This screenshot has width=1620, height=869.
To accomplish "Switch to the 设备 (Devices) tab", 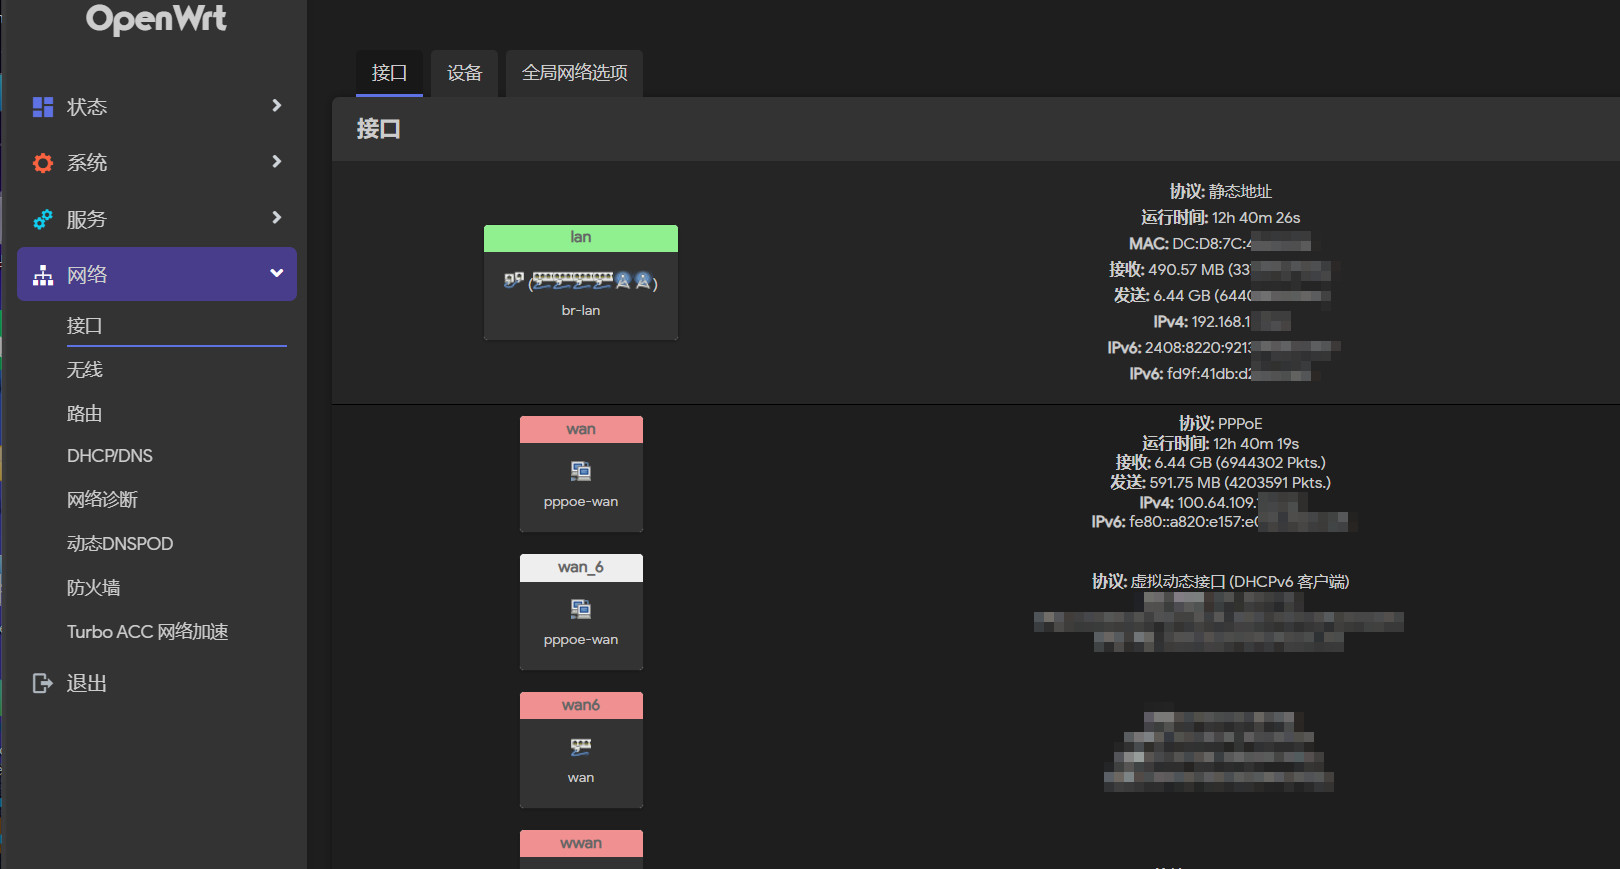I will tap(464, 73).
